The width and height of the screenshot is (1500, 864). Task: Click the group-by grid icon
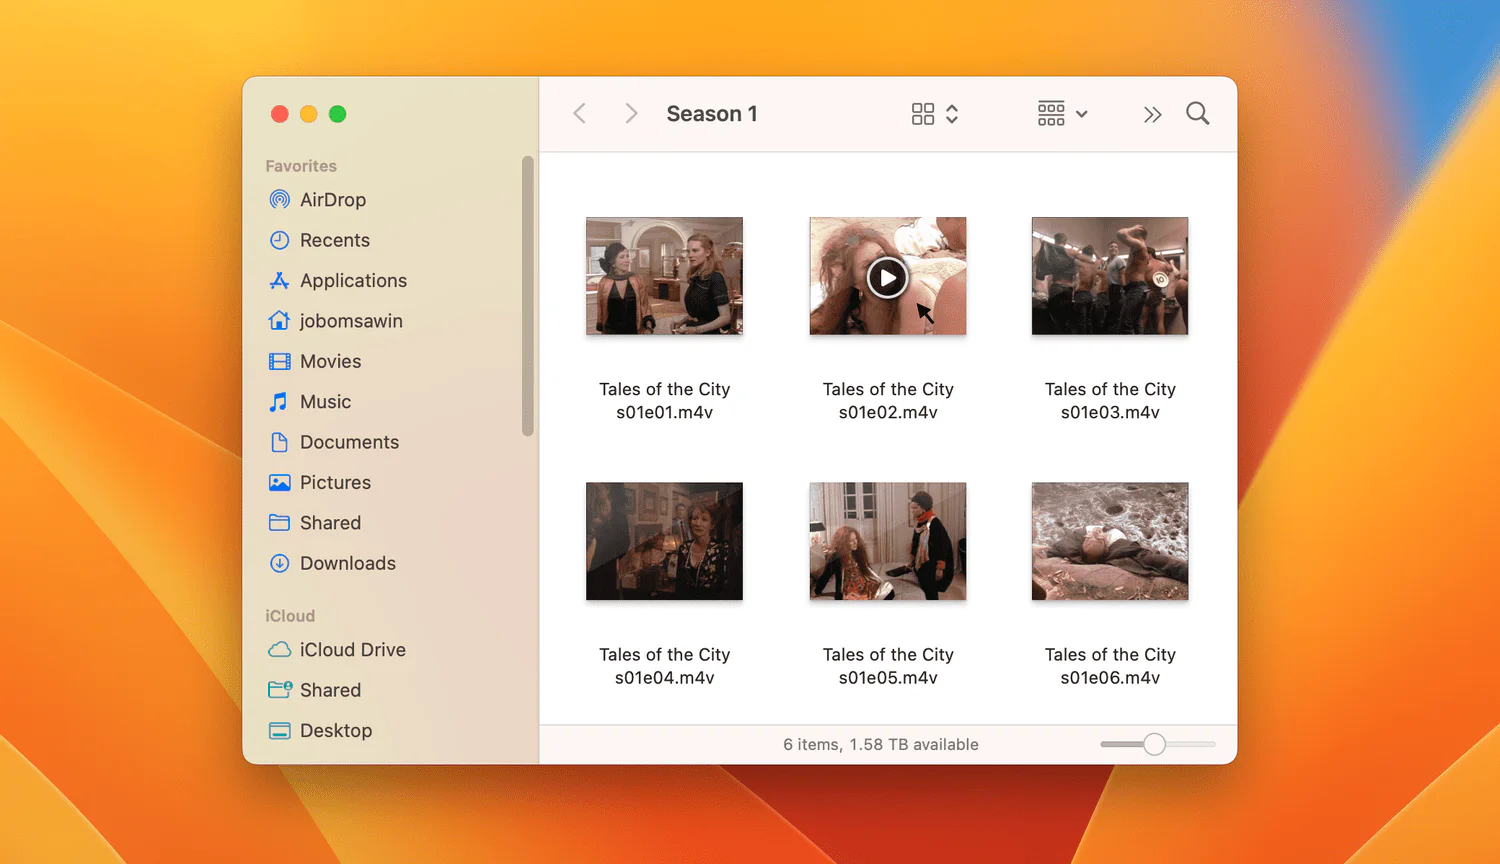pos(1051,113)
